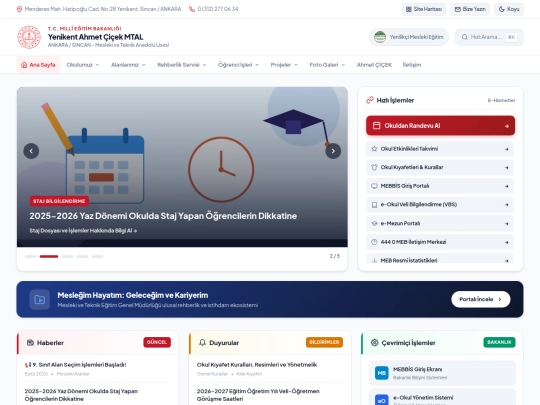The image size is (540, 405).
Task: Click the newspaper icon beside Haberler
Action: 30,343
